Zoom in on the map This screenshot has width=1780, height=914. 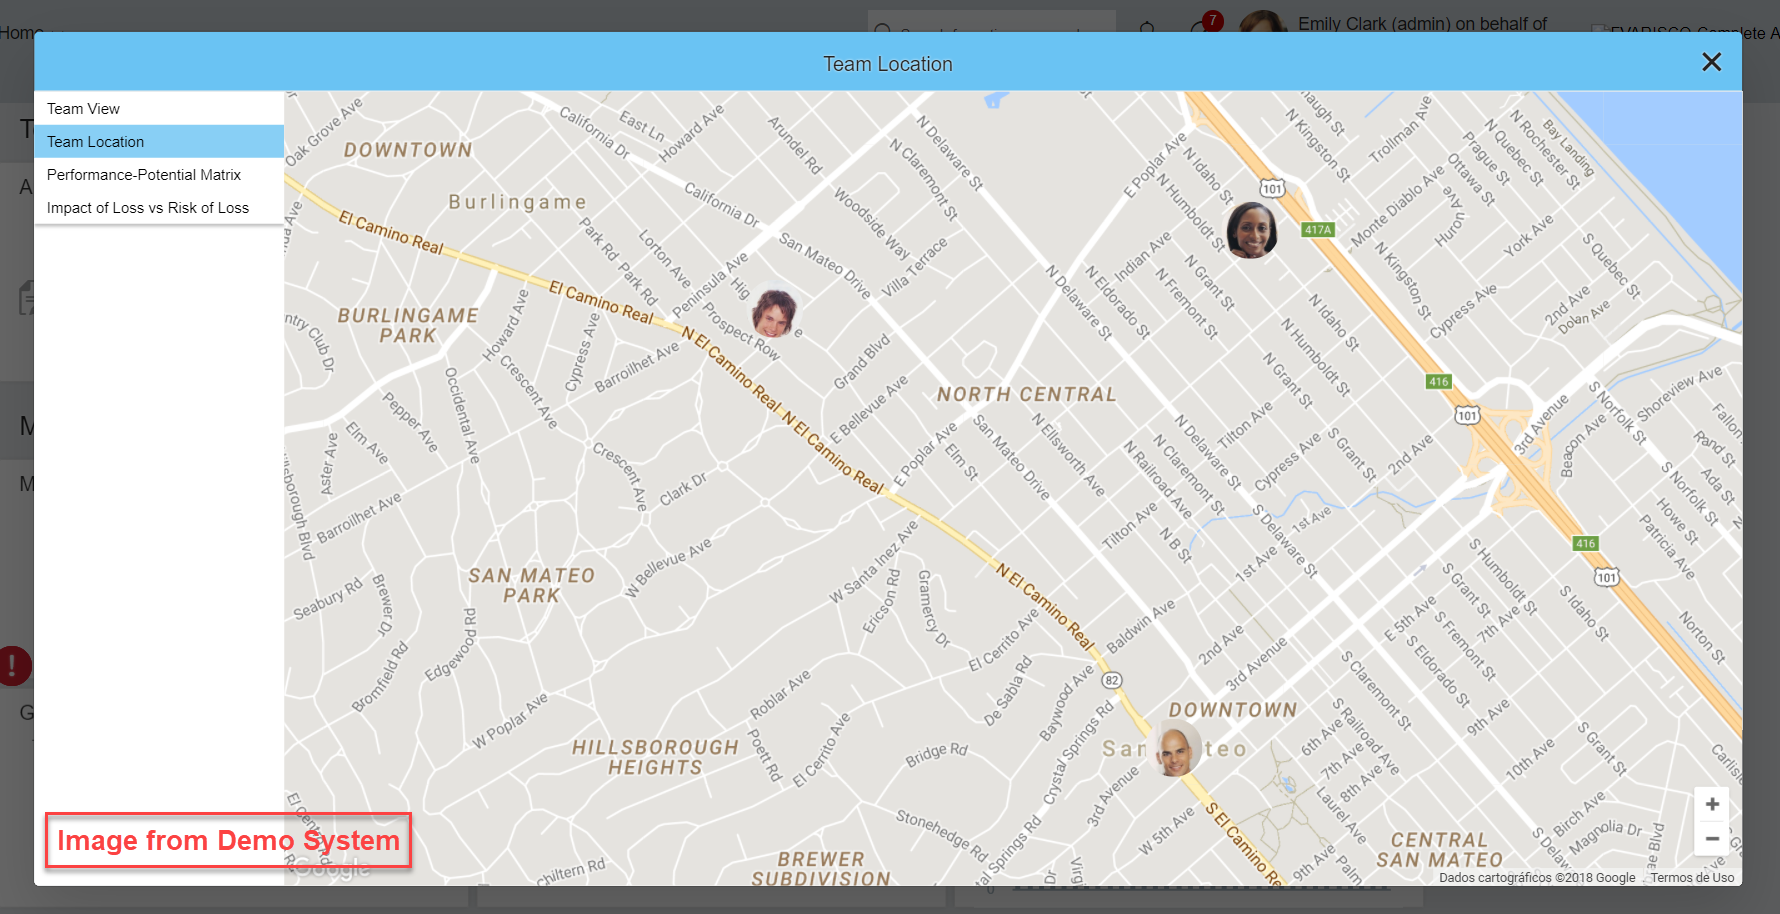[1712, 804]
